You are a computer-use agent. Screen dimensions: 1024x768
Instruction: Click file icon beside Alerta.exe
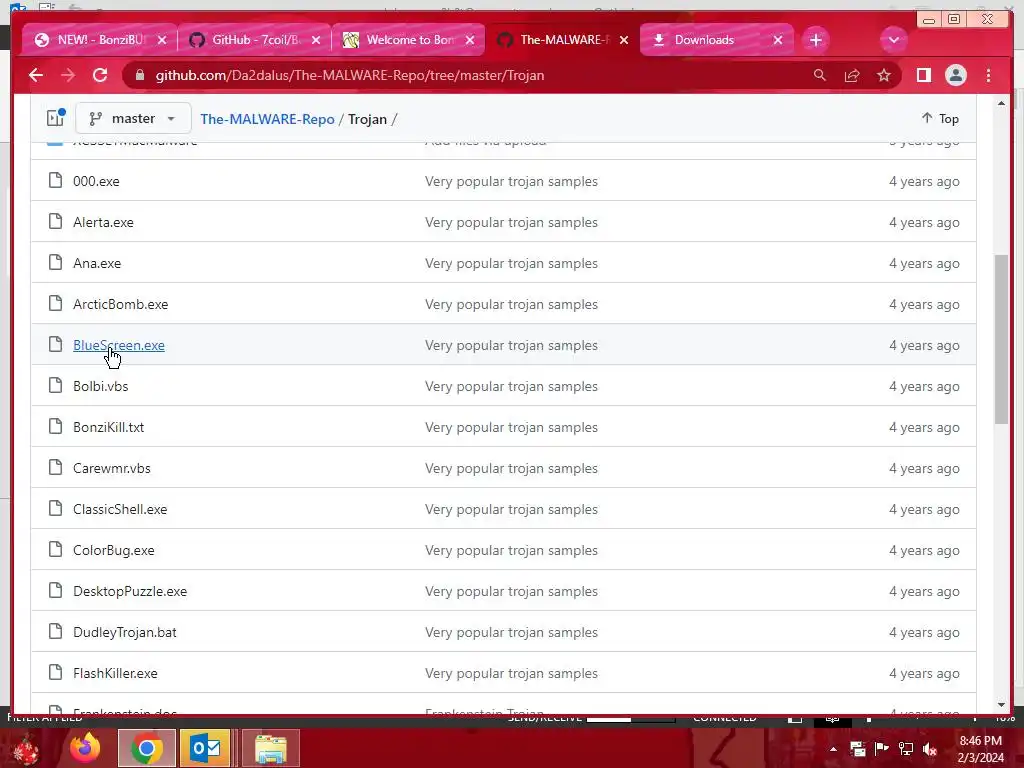tap(56, 221)
